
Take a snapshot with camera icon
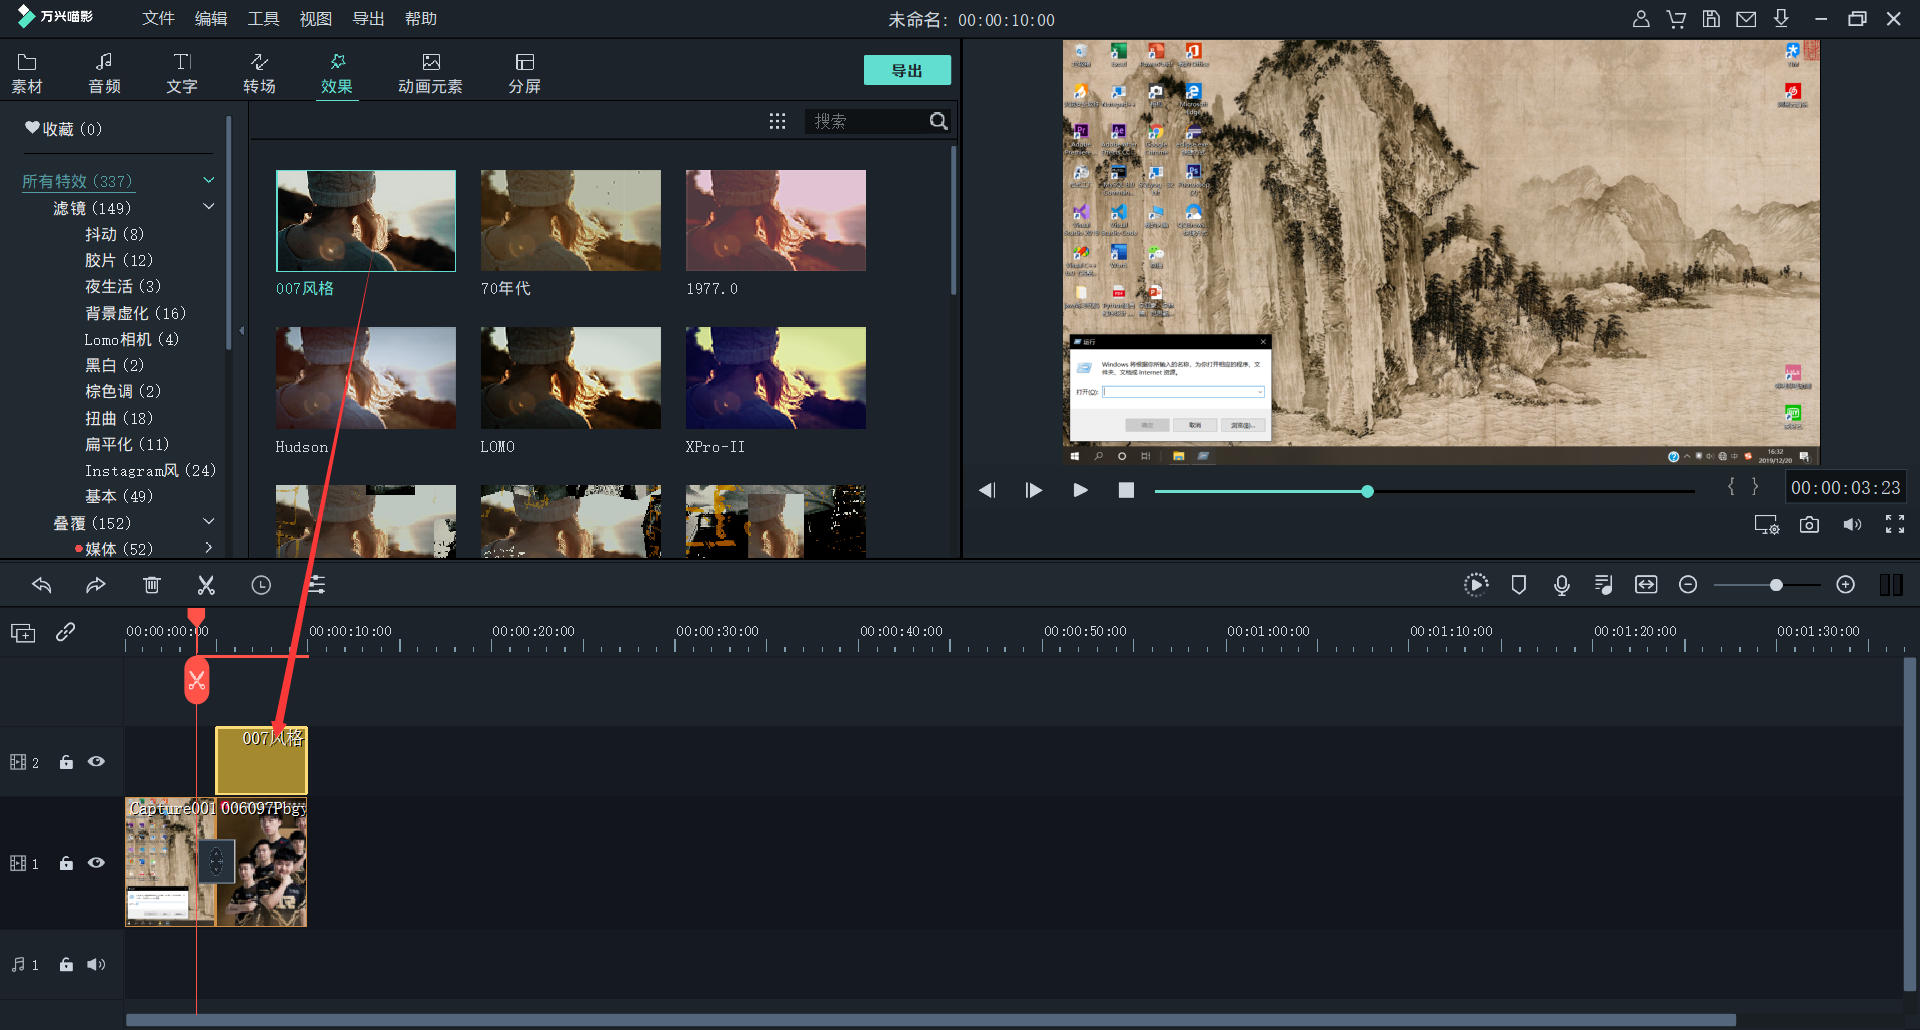[1809, 525]
